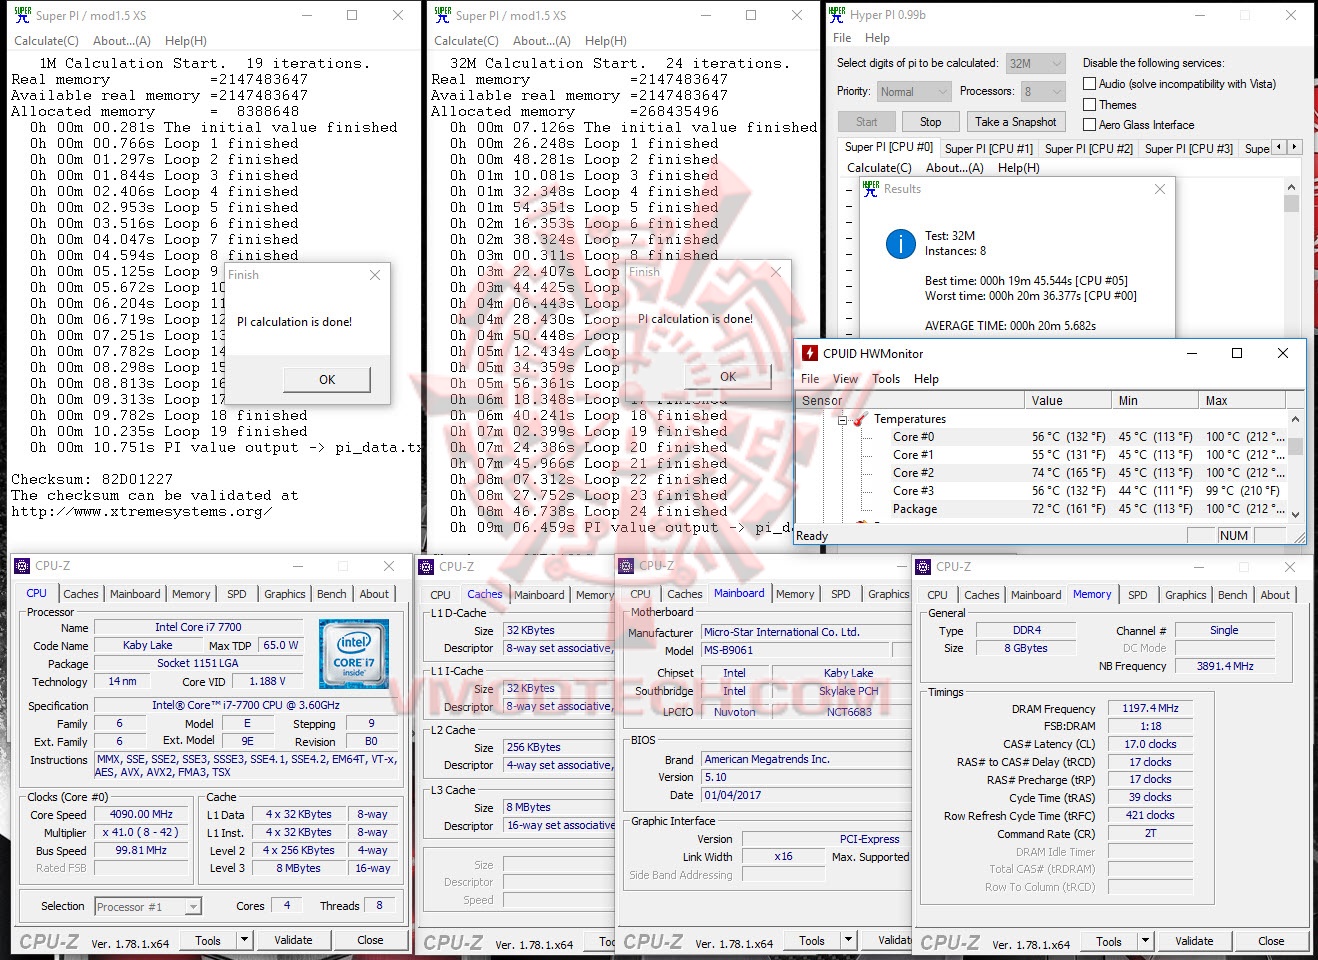1318x960 pixels.
Task: Click the CPUID HWMonitor lightning icon in its title bar
Action: point(810,353)
